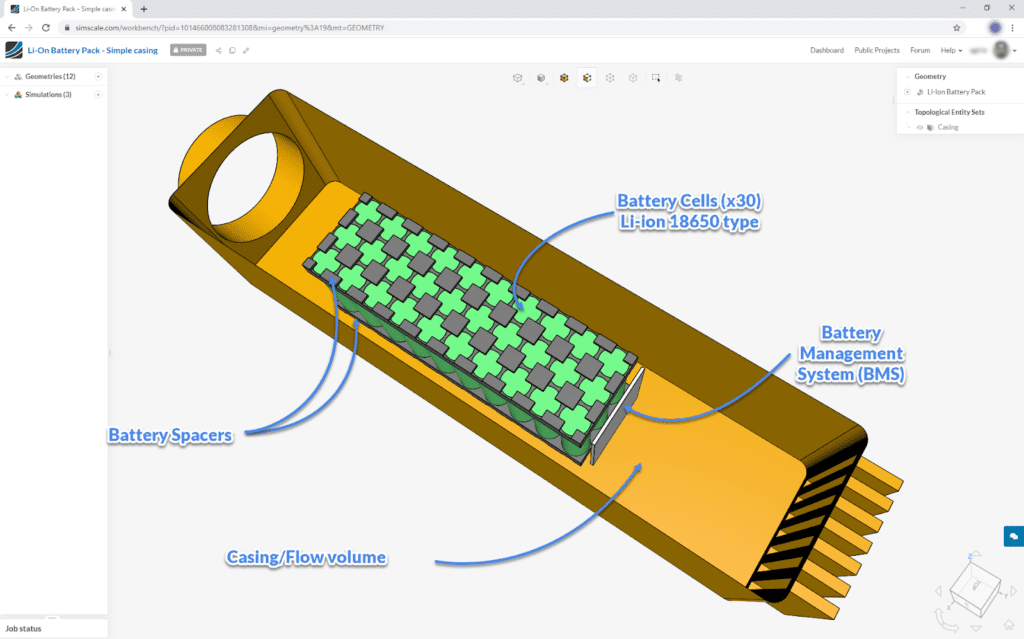
Task: Select the shaded geometry rendering mode icon
Action: [541, 77]
